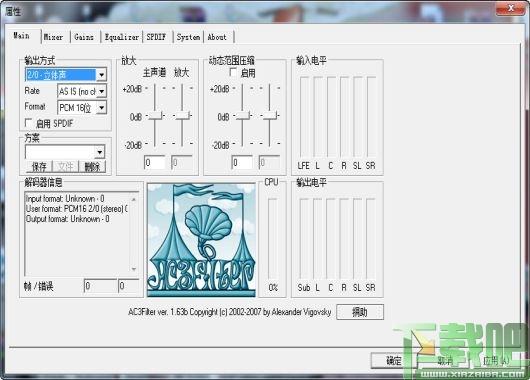Click the CPU 0% usage readout
The width and height of the screenshot is (530, 380).
(x=273, y=288)
